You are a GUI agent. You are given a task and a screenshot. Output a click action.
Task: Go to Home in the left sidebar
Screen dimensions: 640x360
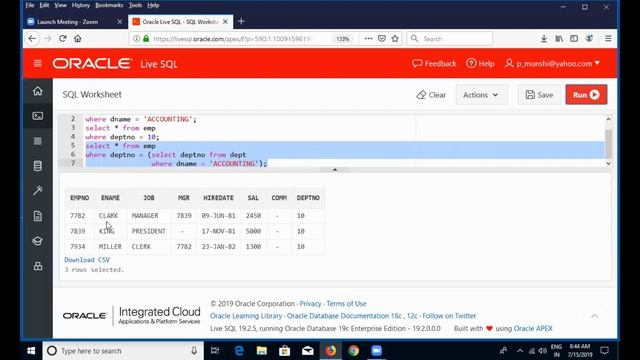coord(38,91)
